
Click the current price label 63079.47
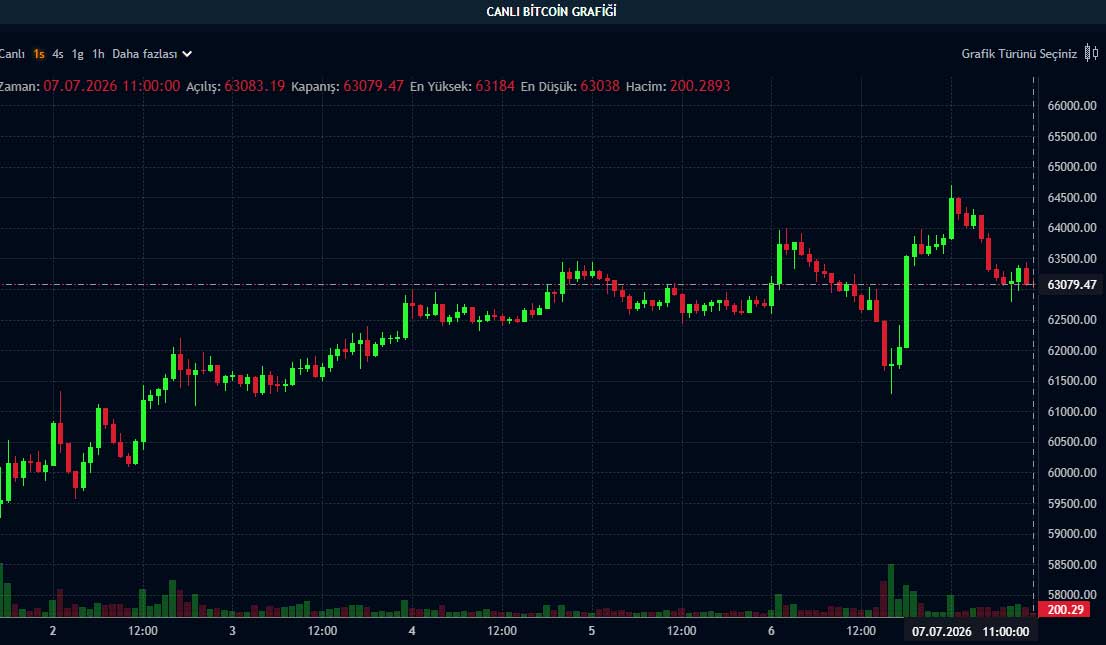coord(1071,284)
